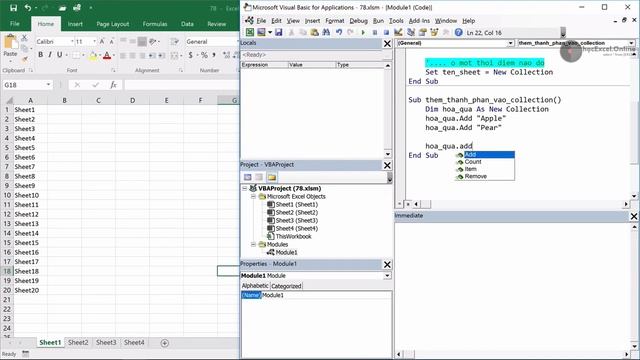Screen dimensions: 640x360
Task: Toggle Design Mode icon in VBA toolbar
Action: (x=398, y=32)
